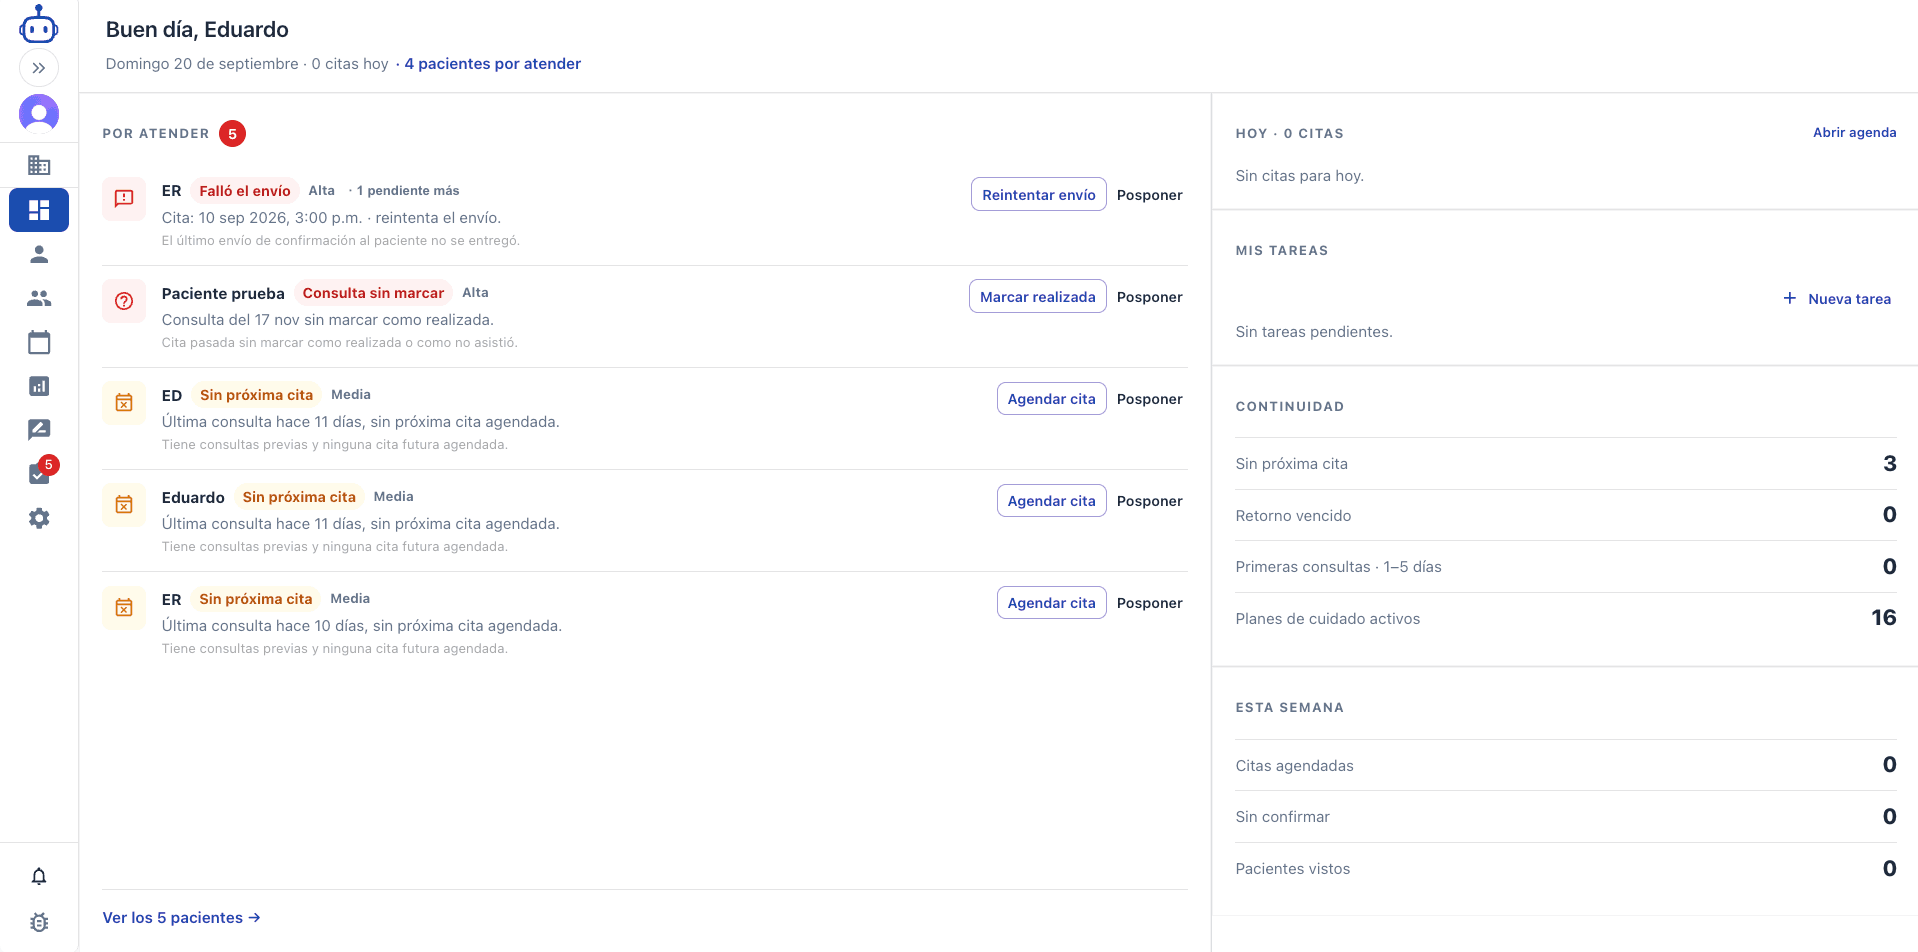
Task: Select the dashboard grid icon
Action: pos(39,210)
